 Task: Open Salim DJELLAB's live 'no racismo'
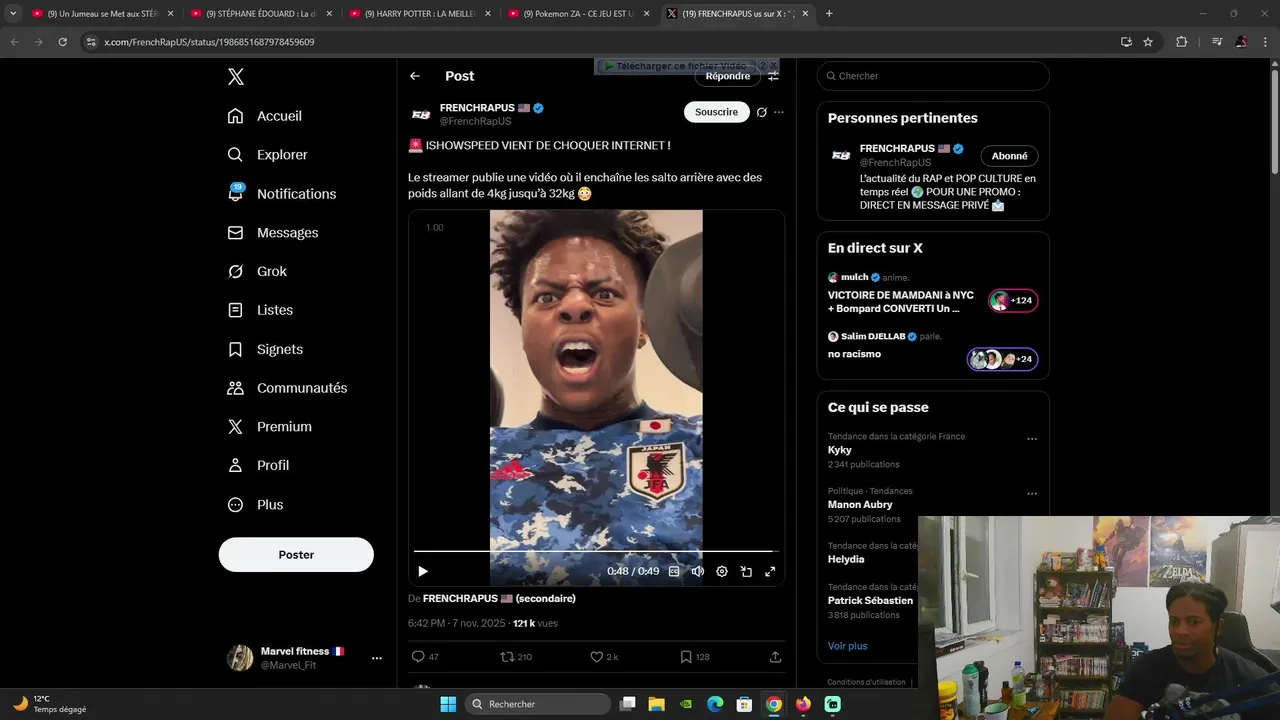pos(932,349)
